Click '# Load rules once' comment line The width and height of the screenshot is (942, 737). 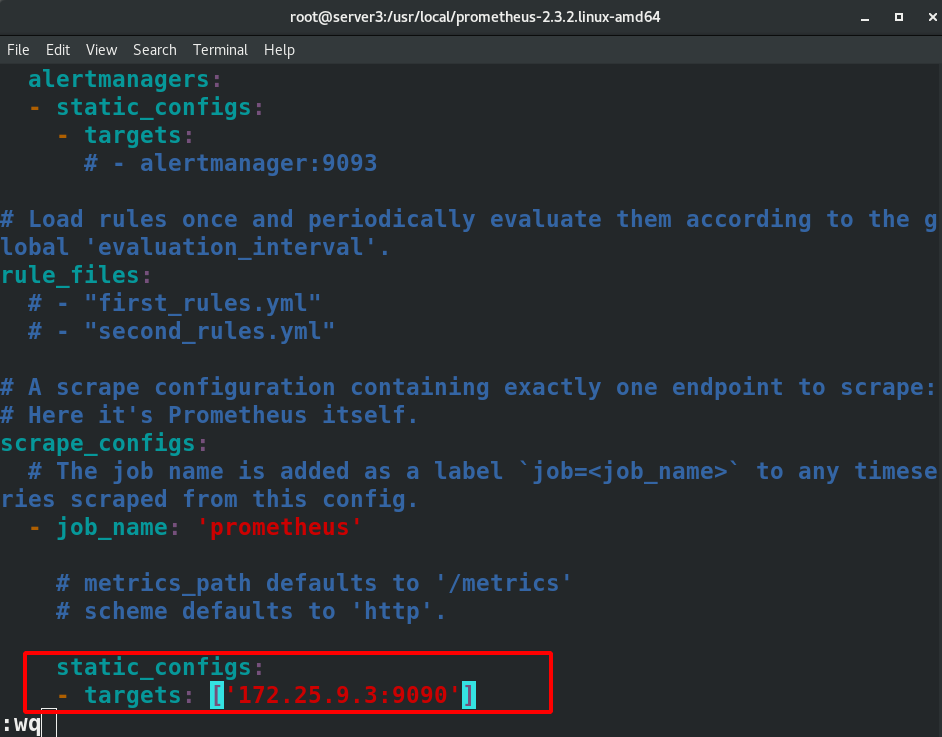(469, 219)
